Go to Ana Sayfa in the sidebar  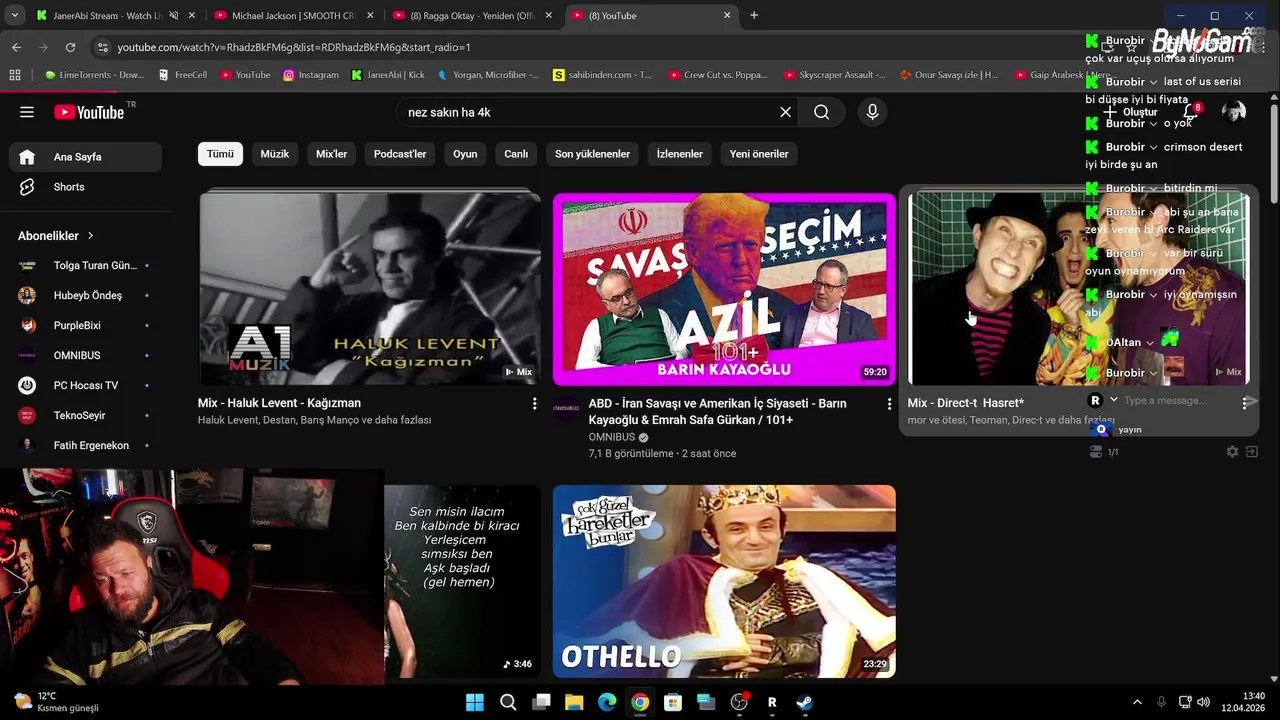click(x=85, y=157)
